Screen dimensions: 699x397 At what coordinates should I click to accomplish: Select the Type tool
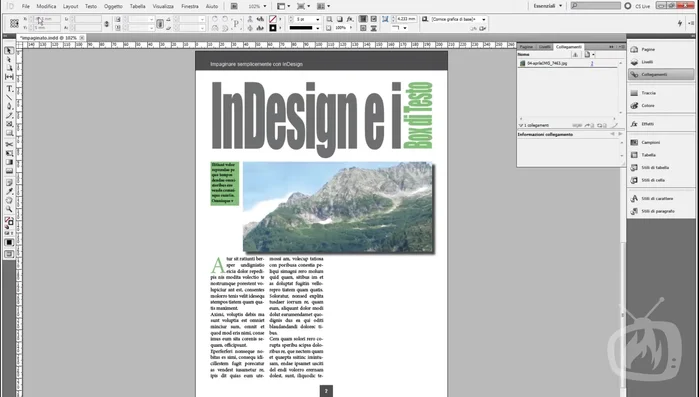point(9,89)
